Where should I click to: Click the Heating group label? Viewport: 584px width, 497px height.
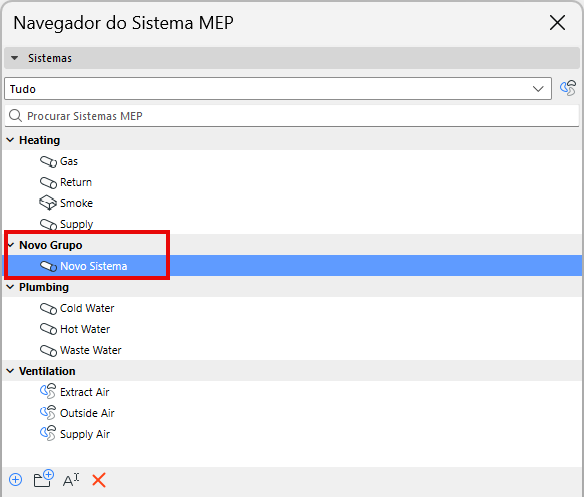point(39,140)
